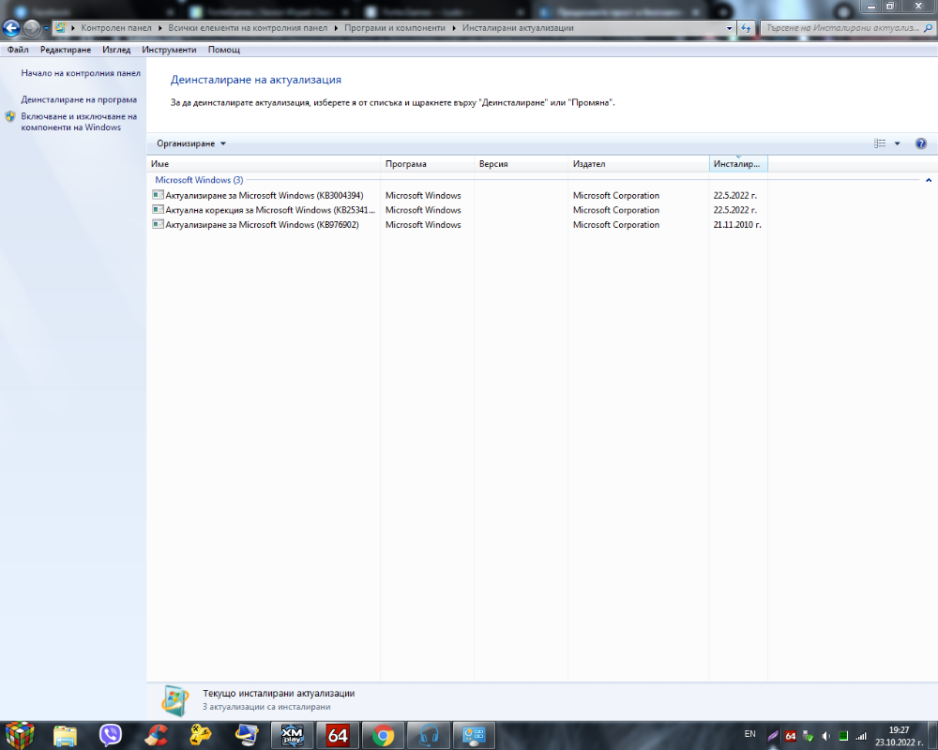The height and width of the screenshot is (750, 938).
Task: Select update KB976902 row
Action: pyautogui.click(x=457, y=225)
